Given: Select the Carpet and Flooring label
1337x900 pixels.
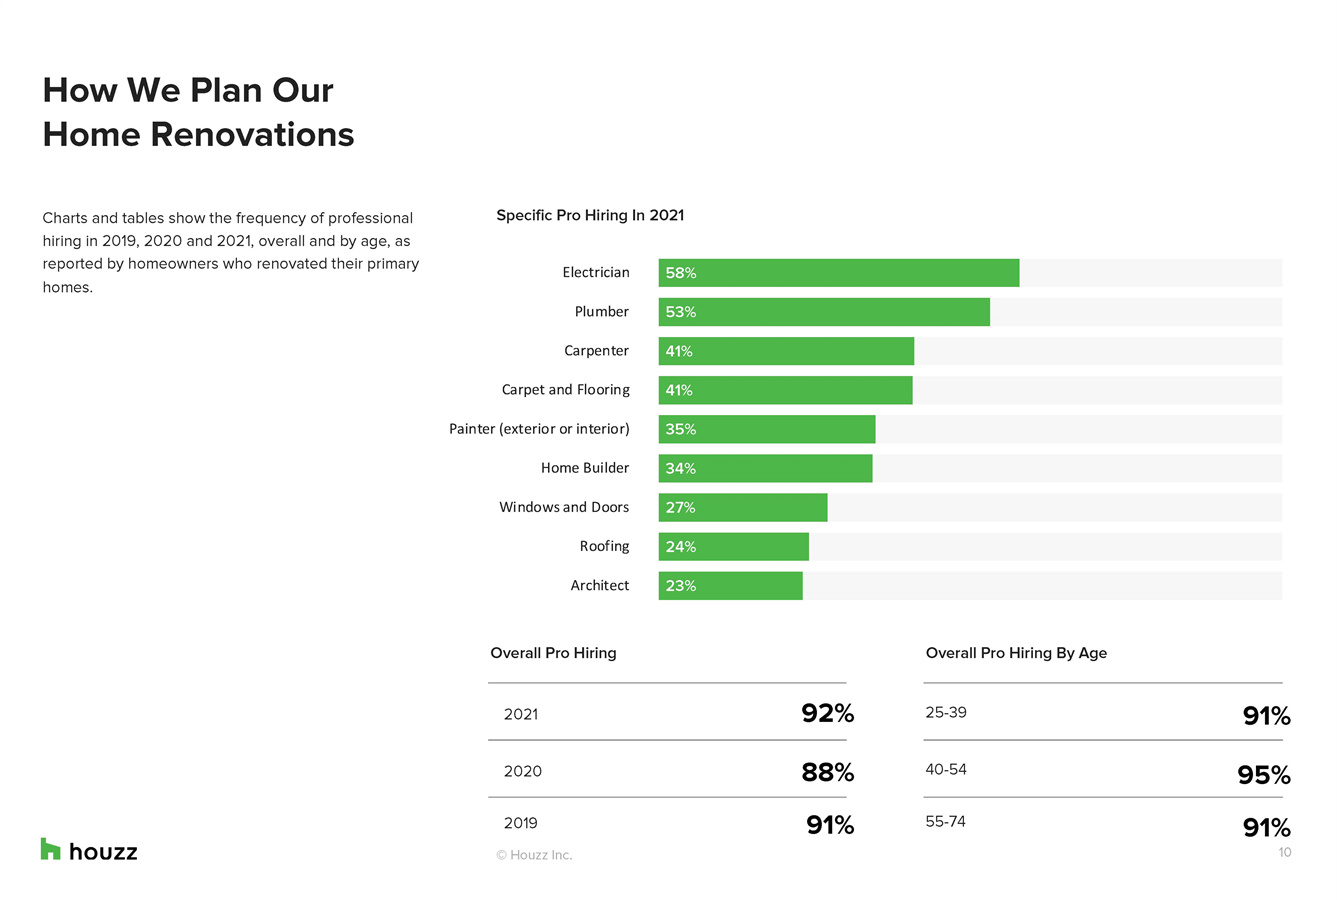Looking at the screenshot, I should coord(565,390).
